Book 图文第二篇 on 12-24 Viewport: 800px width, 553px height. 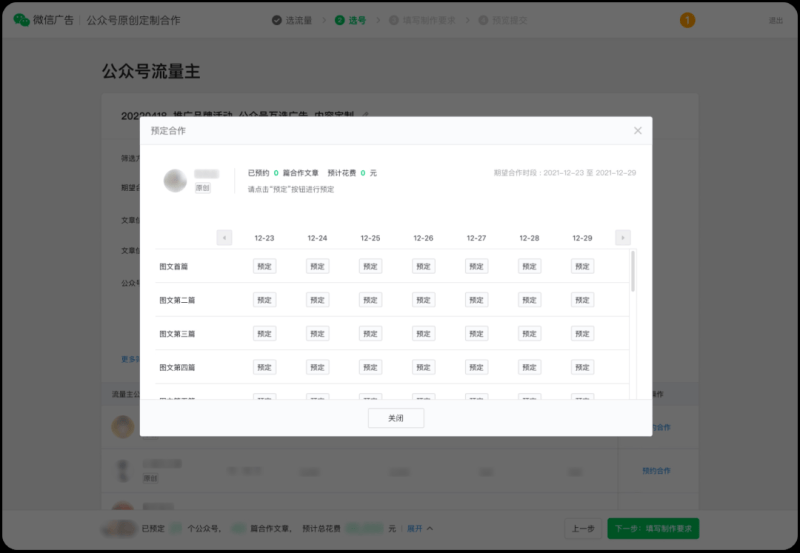(317, 300)
